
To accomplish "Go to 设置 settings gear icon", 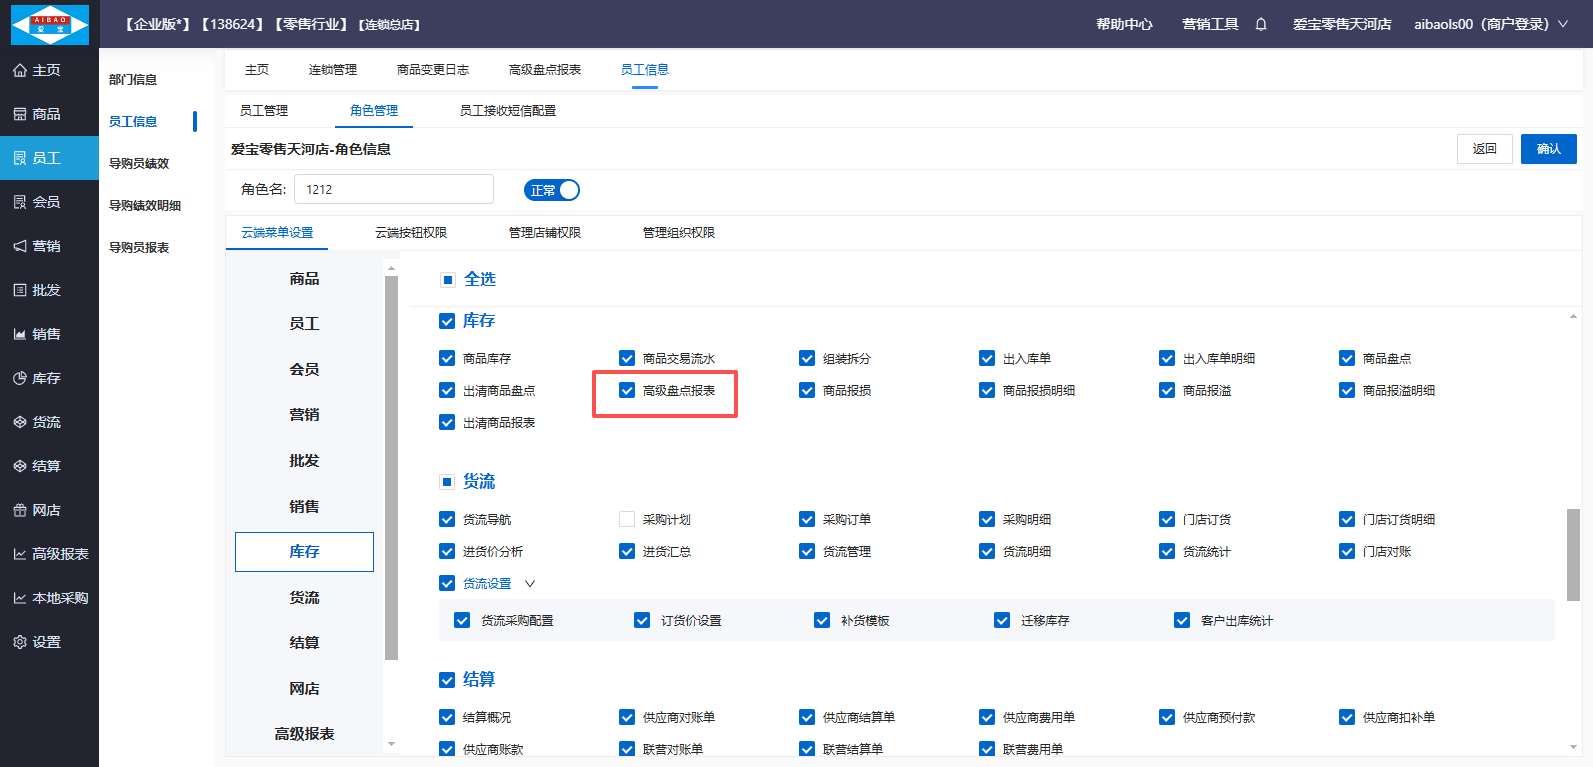I will pos(20,642).
